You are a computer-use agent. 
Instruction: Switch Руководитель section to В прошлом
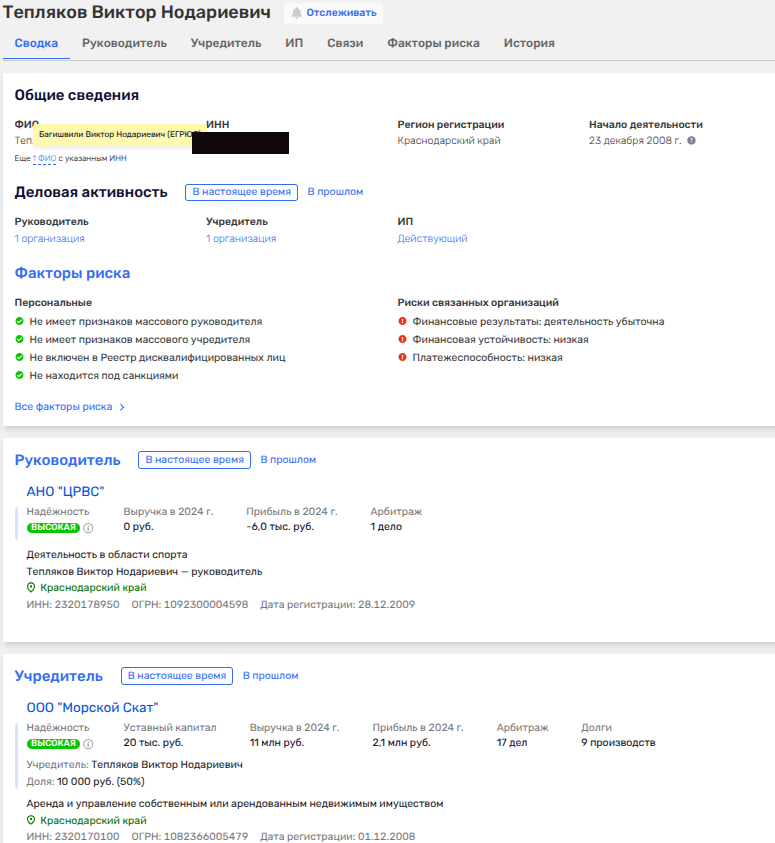[x=288, y=460]
